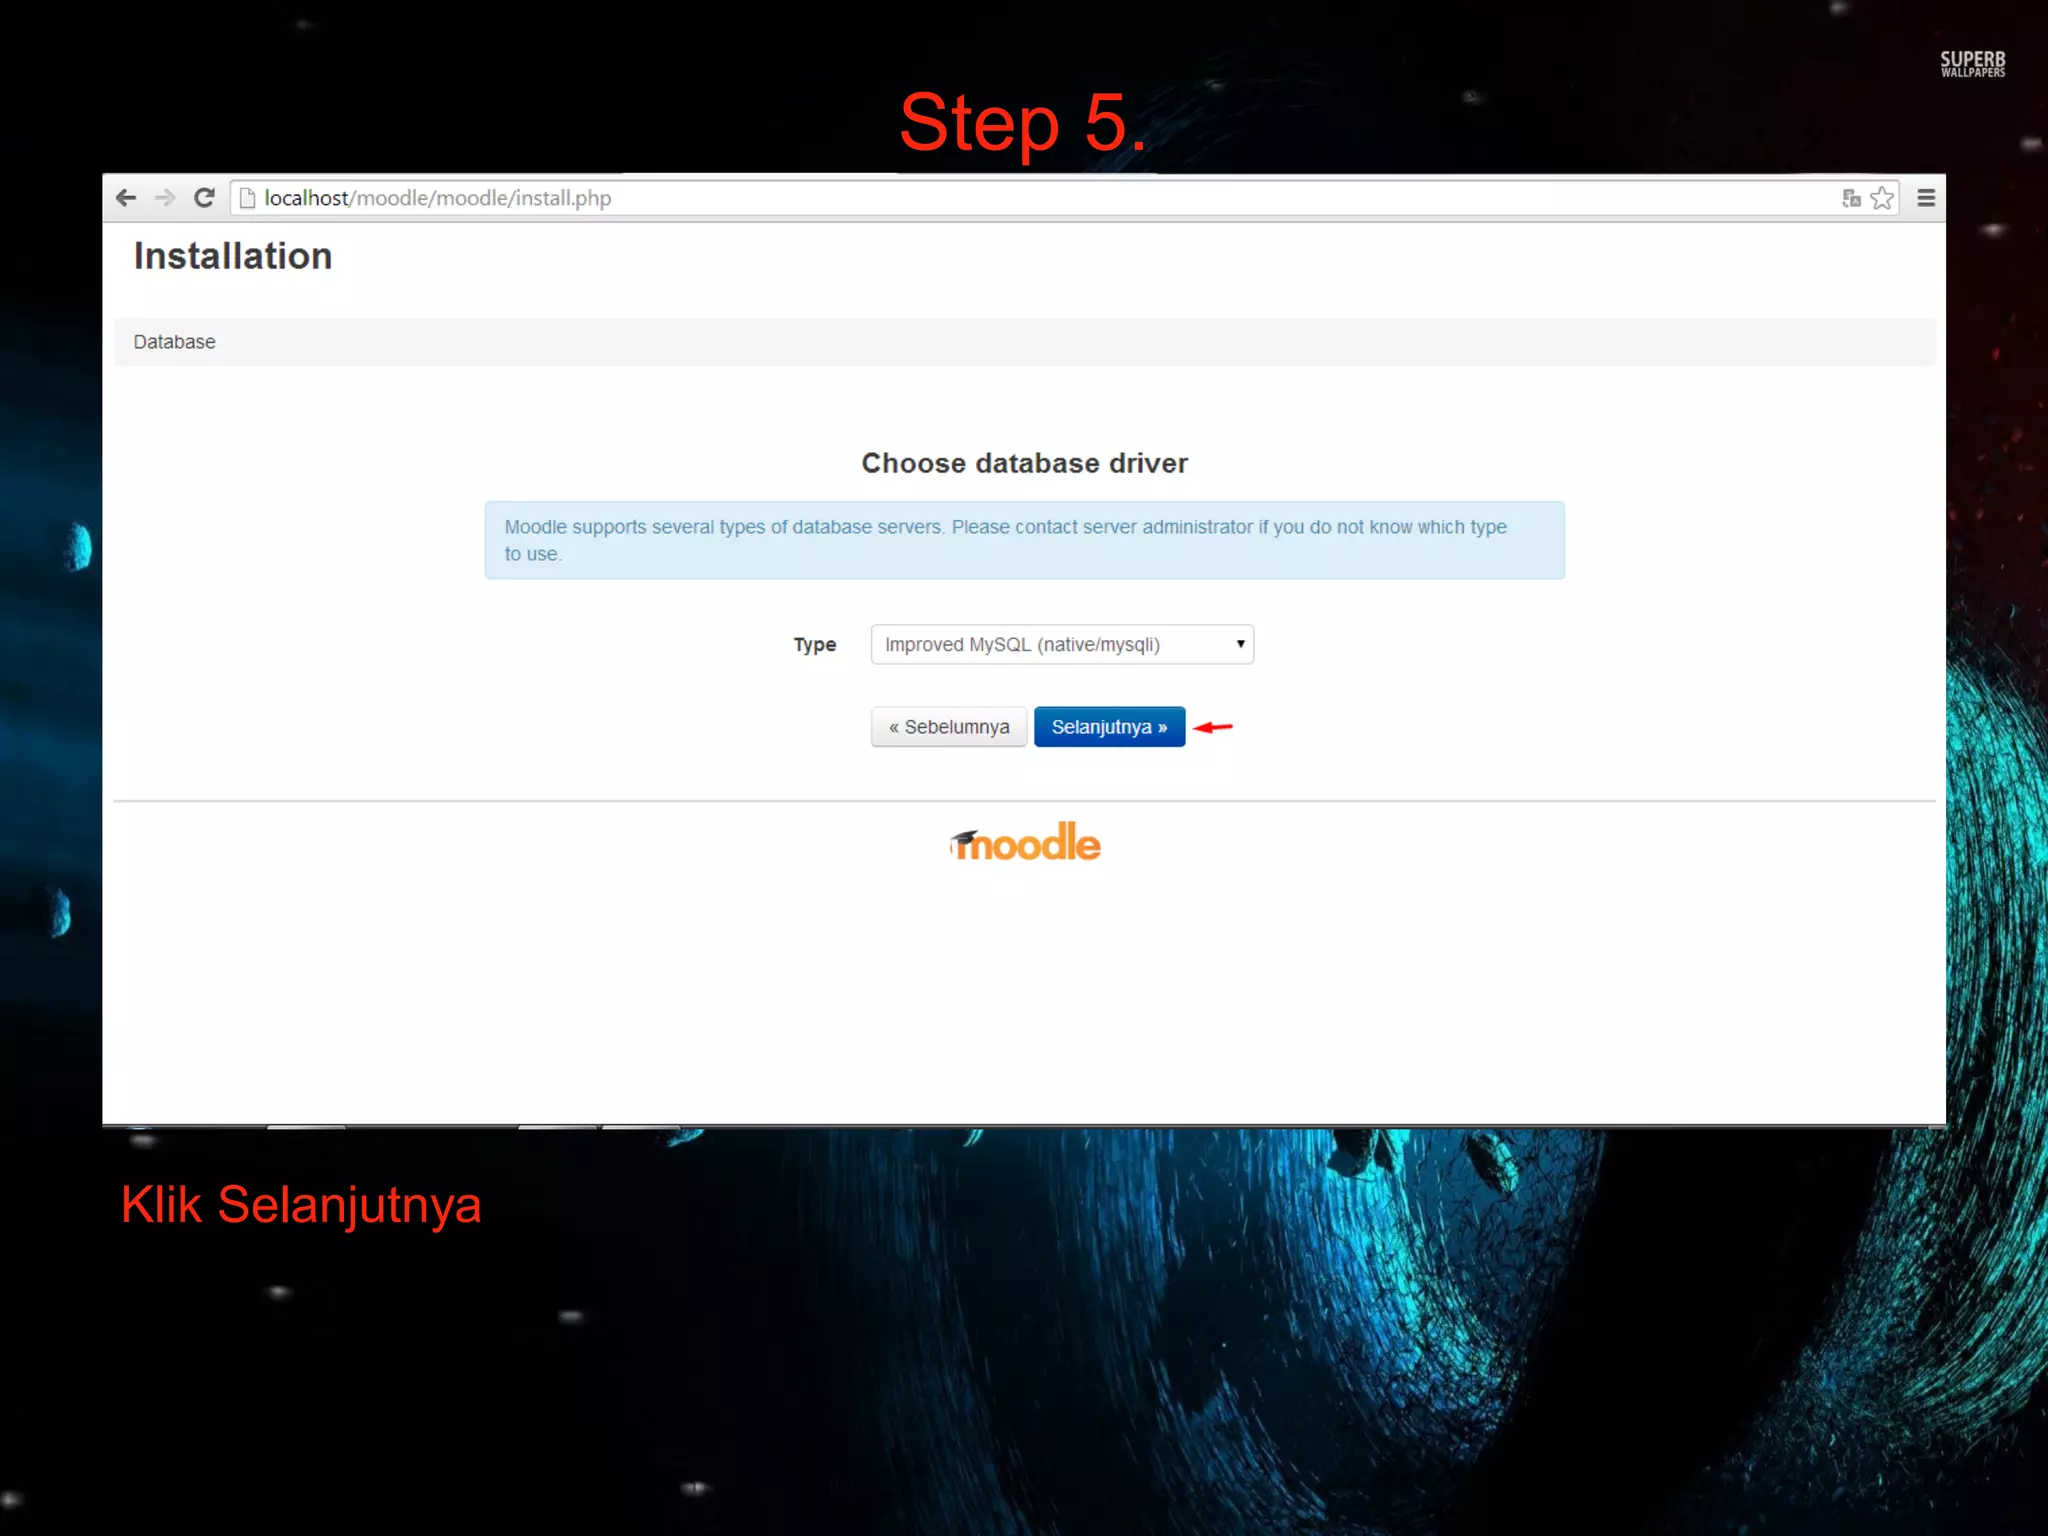Click the Installation heading
The width and height of the screenshot is (2048, 1536).
coord(233,256)
